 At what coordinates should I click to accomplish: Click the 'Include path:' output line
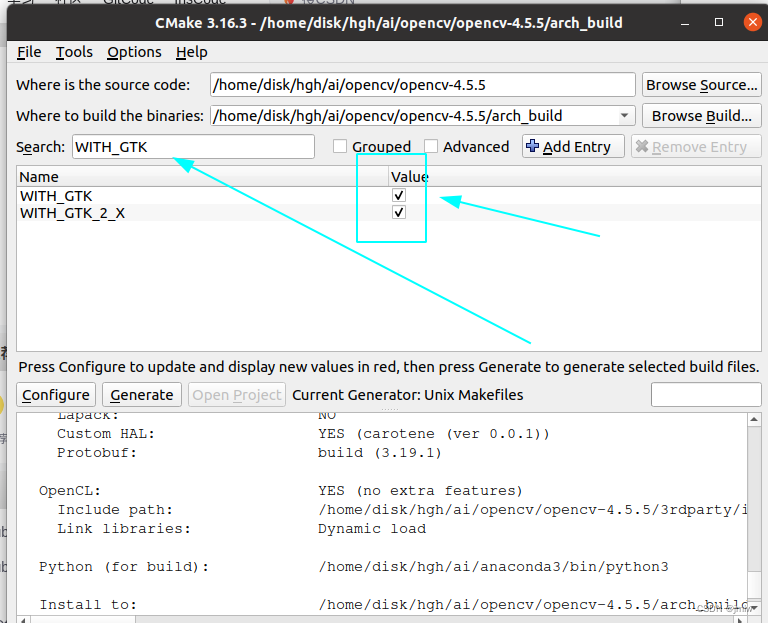tap(115, 509)
